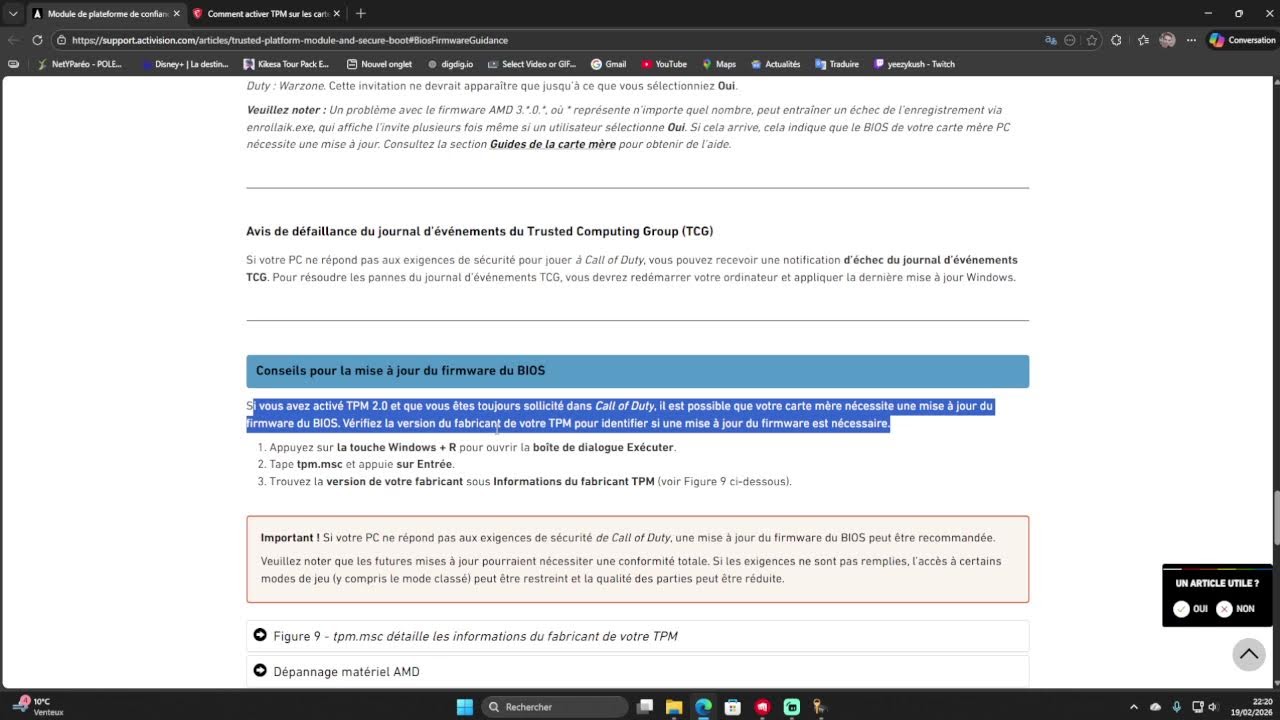1280x720 pixels.
Task: Open Microsoft Edge from the taskbar
Action: point(703,707)
